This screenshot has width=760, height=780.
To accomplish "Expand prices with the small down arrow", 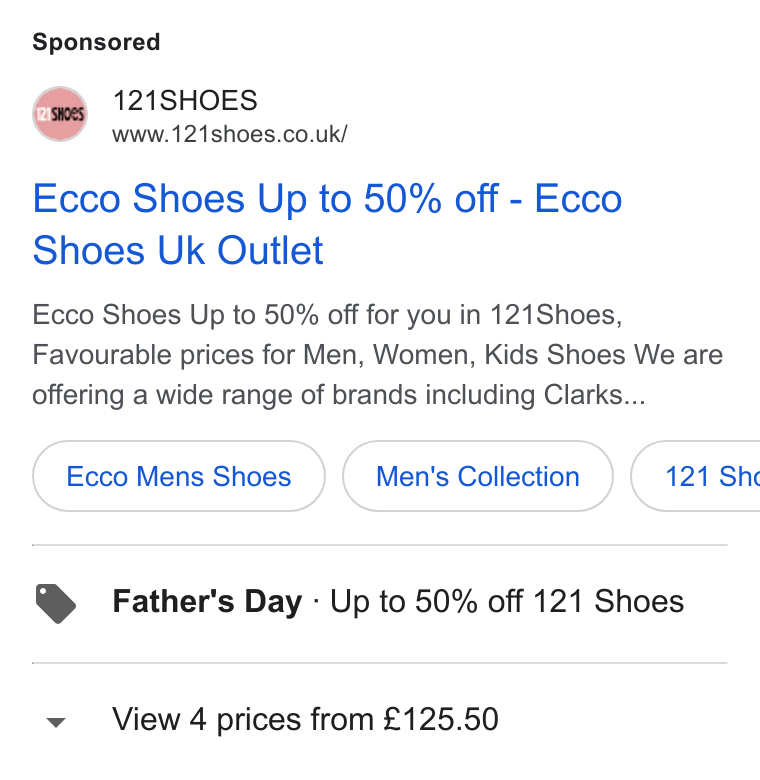I will [56, 722].
